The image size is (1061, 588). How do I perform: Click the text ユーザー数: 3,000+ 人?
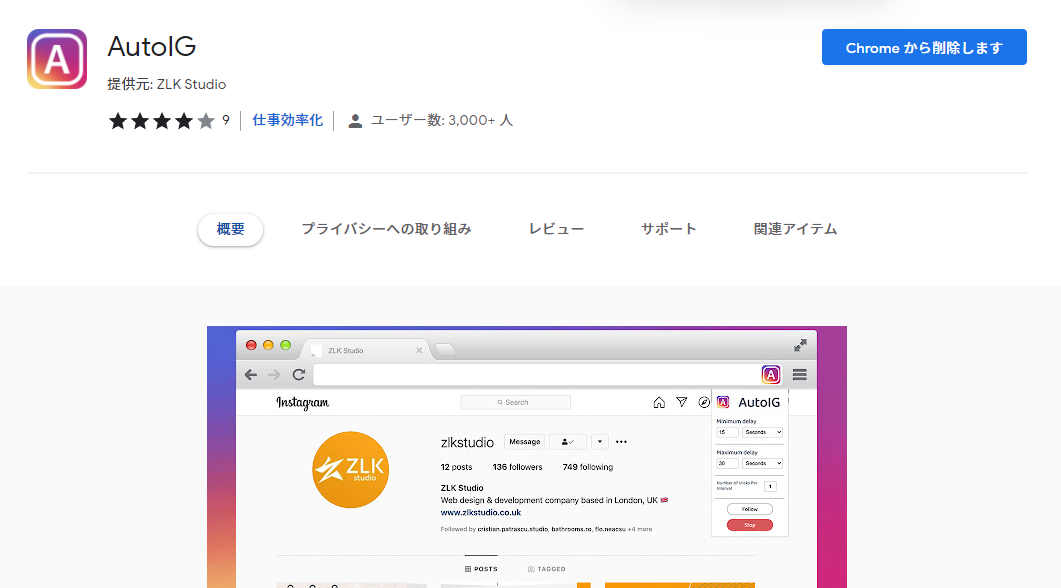click(x=441, y=120)
